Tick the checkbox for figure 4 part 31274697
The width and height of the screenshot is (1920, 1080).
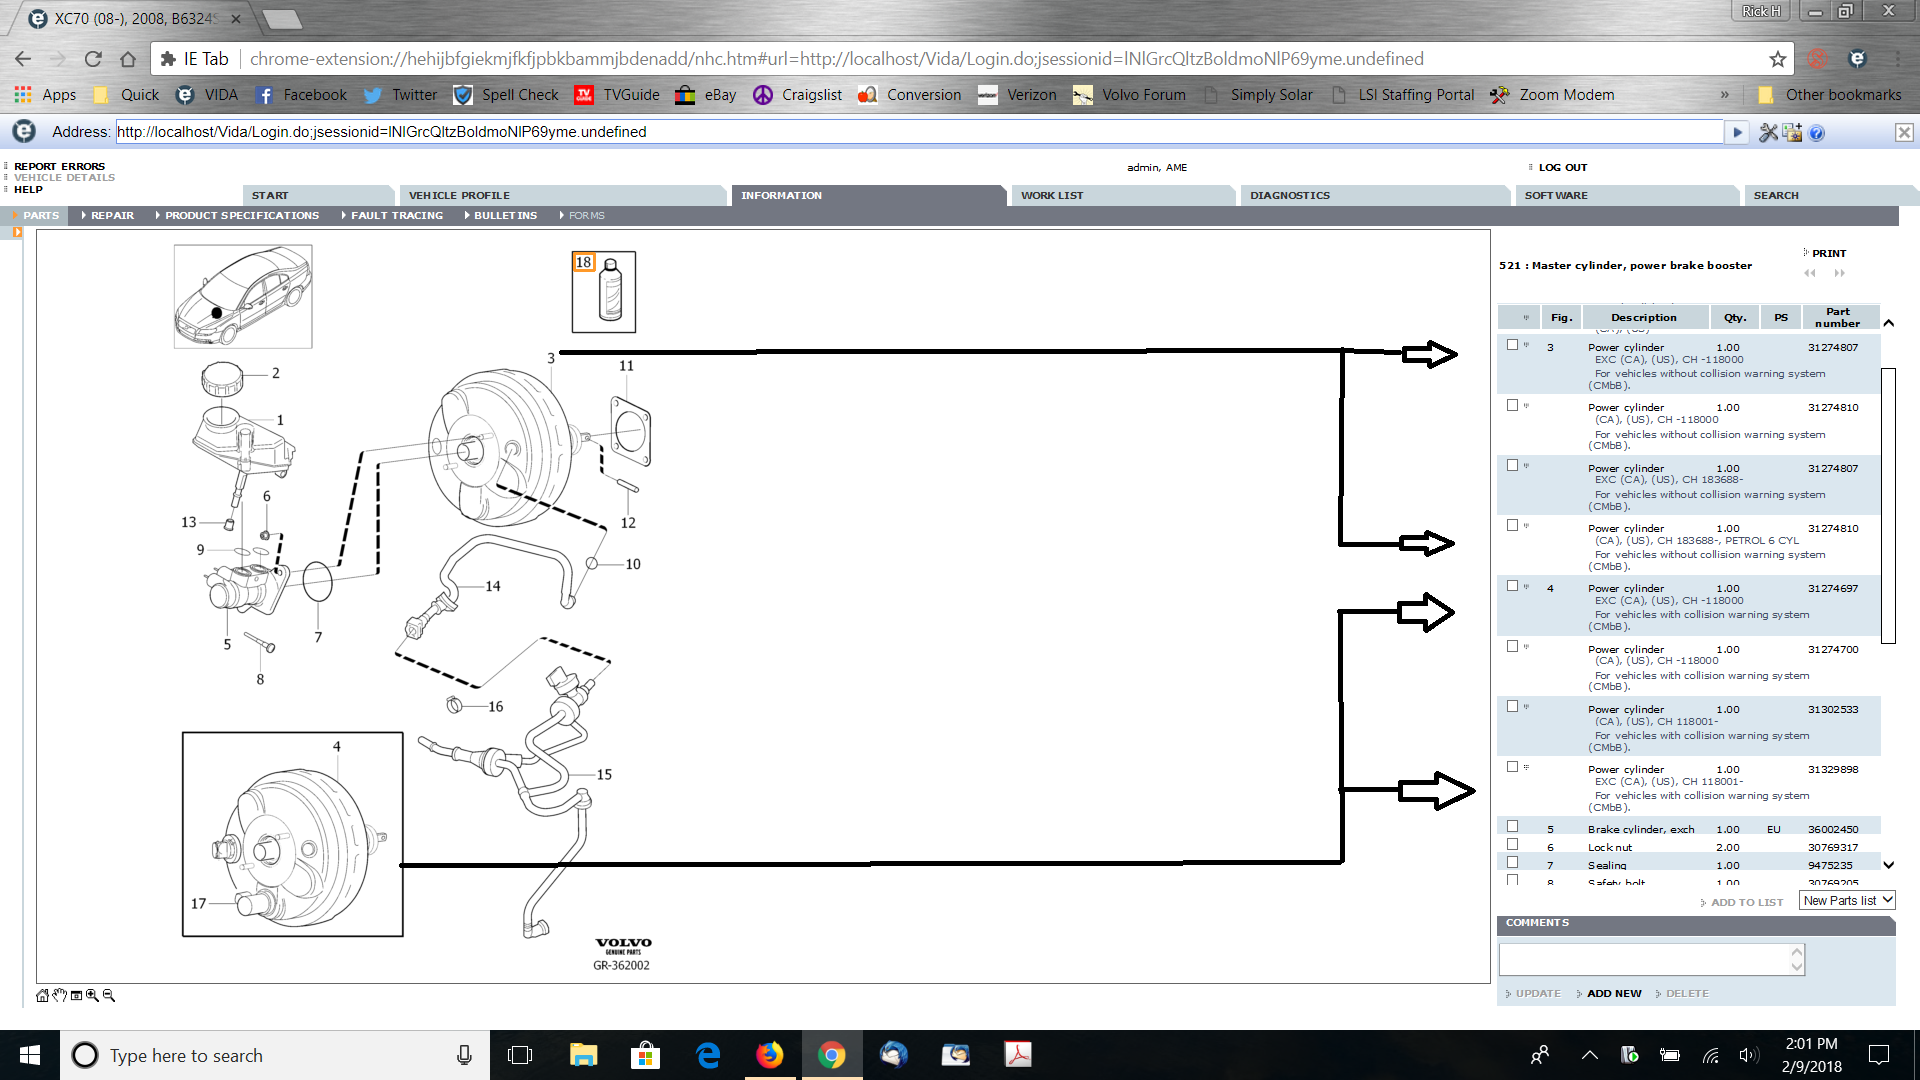[x=1512, y=586]
